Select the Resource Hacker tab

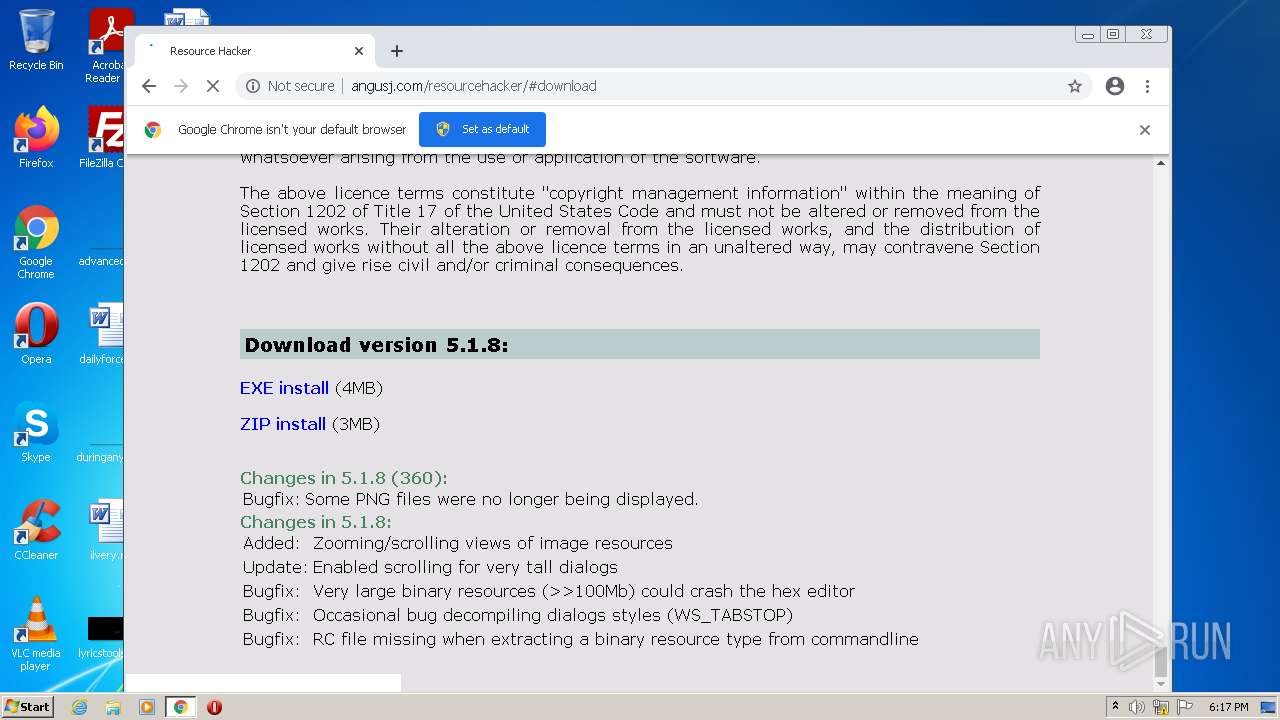[x=255, y=51]
